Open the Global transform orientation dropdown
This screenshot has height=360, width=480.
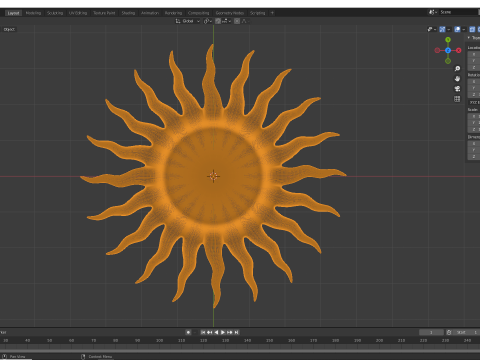tap(188, 21)
